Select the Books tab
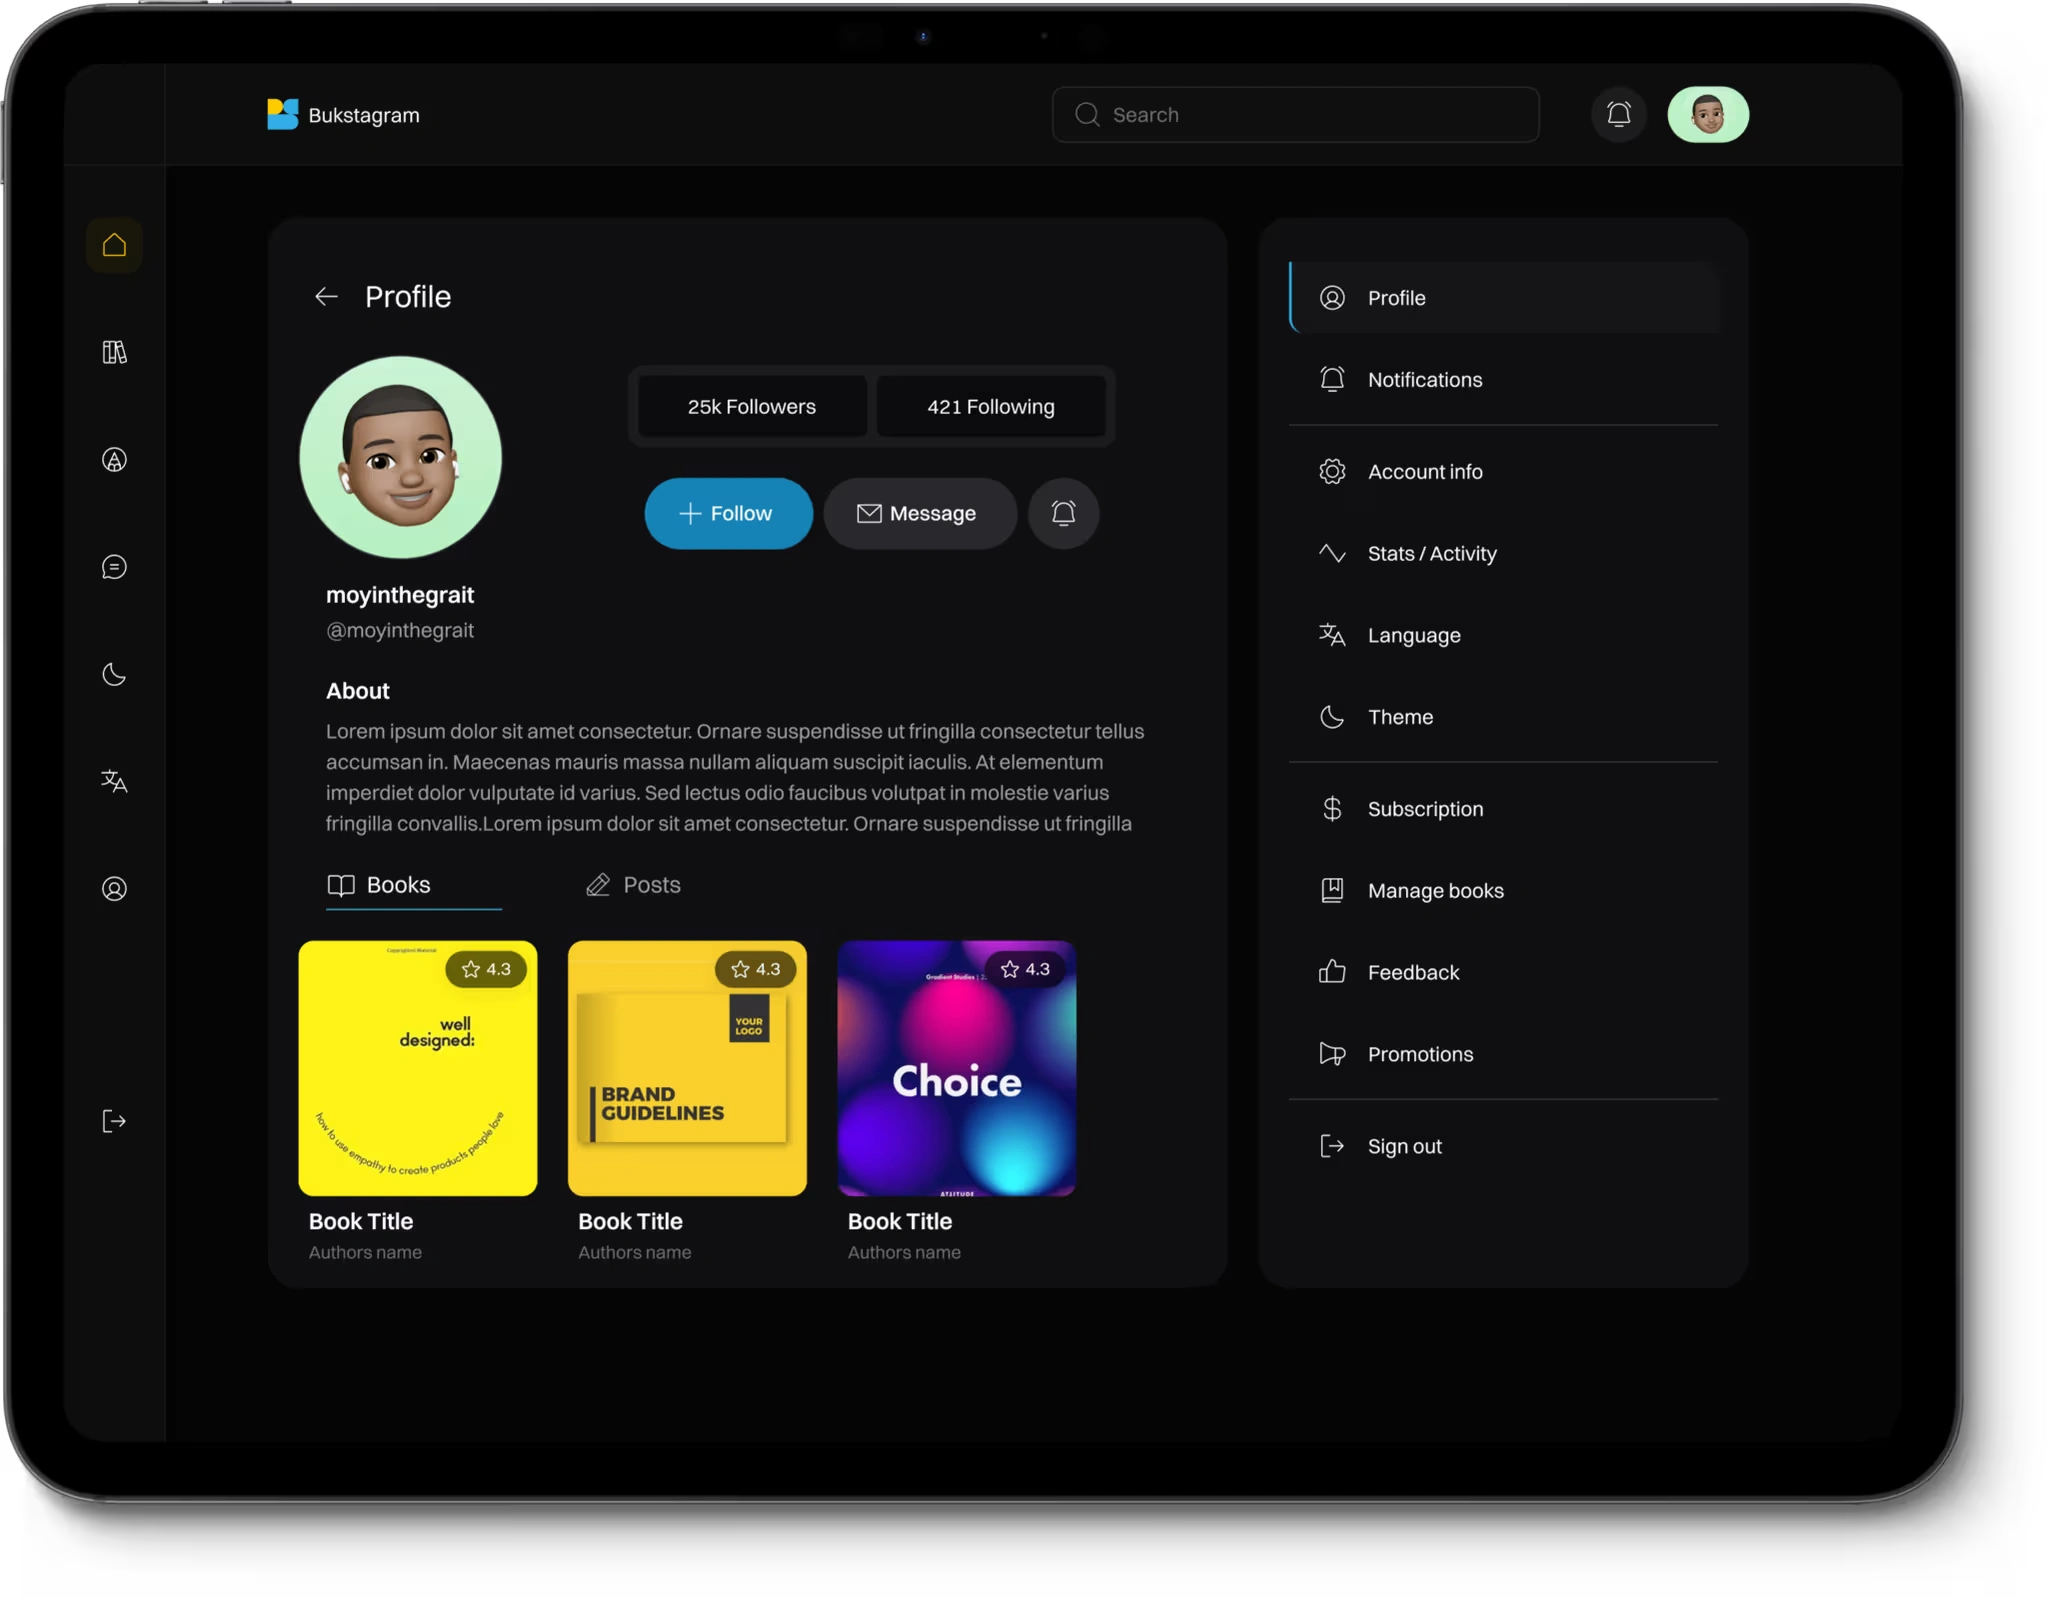 (x=380, y=885)
